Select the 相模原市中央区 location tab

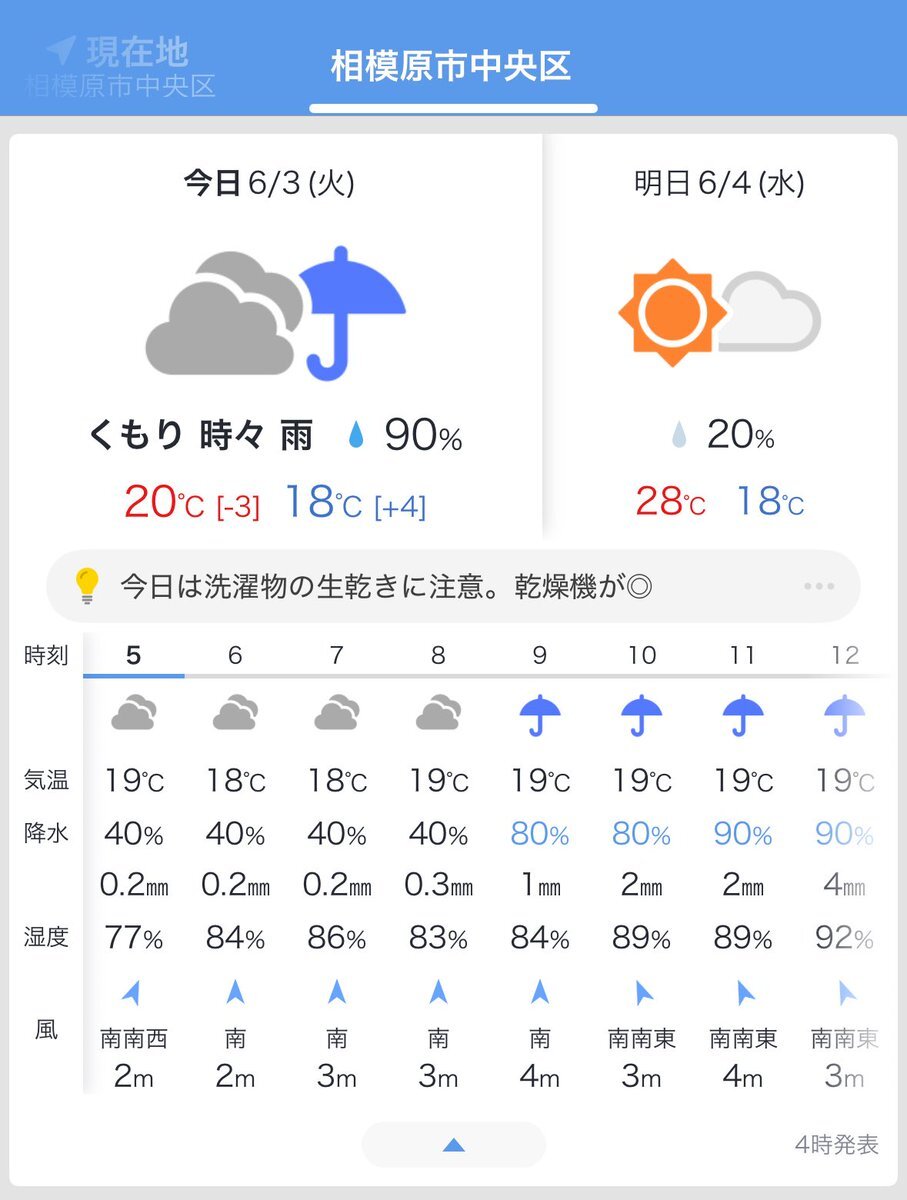[452, 66]
